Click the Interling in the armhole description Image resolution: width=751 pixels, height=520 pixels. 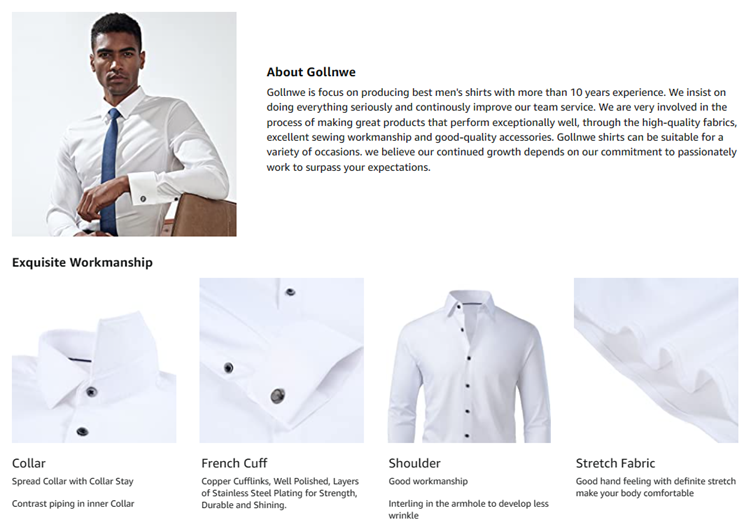(468, 509)
